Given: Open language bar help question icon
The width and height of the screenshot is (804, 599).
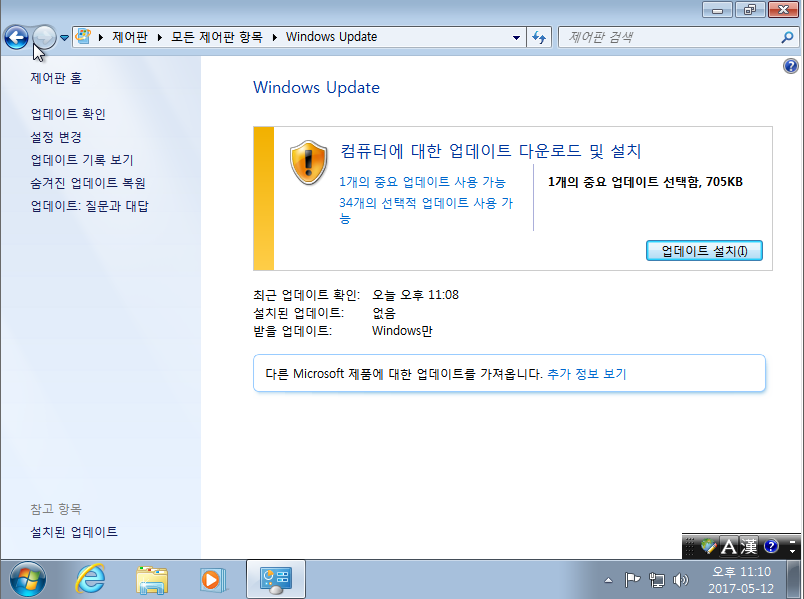Looking at the screenshot, I should click(x=771, y=546).
